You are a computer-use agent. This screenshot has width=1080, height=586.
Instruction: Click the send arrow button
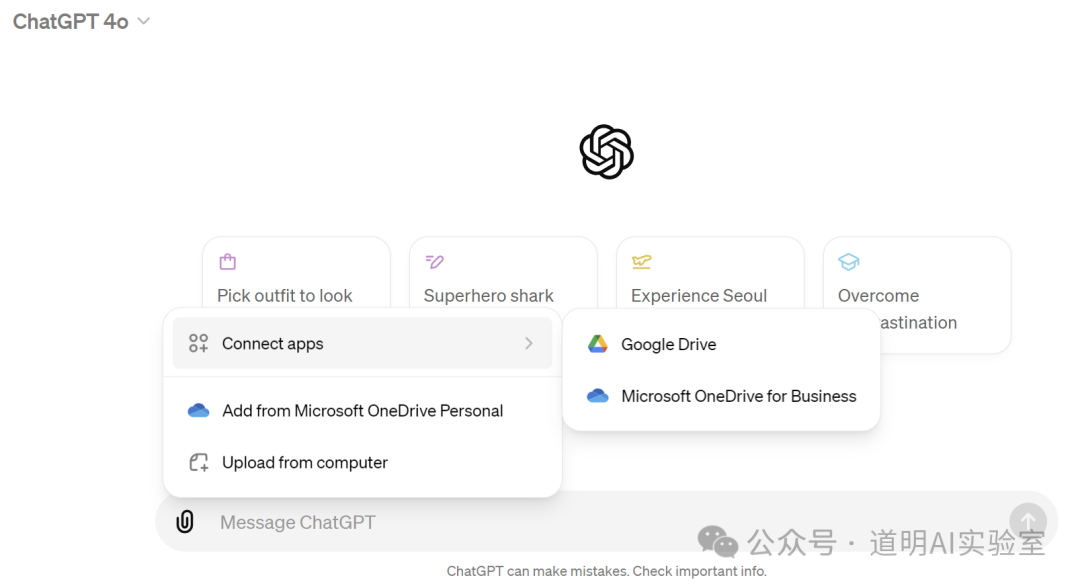[x=1027, y=521]
